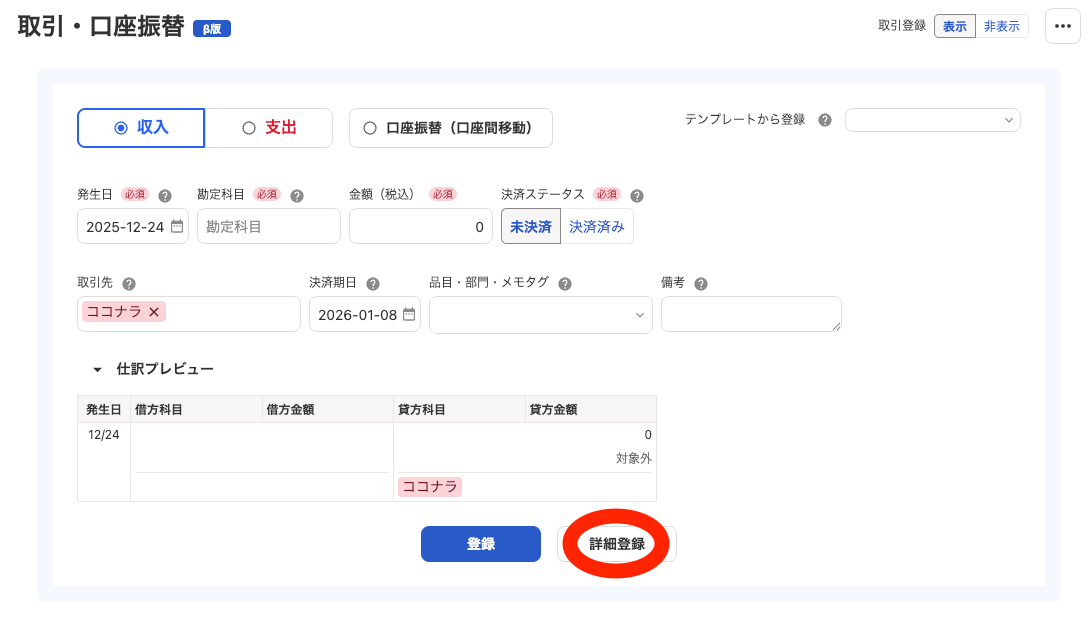Open the 決済期日 calendar icon
The width and height of the screenshot is (1091, 619).
407,313
